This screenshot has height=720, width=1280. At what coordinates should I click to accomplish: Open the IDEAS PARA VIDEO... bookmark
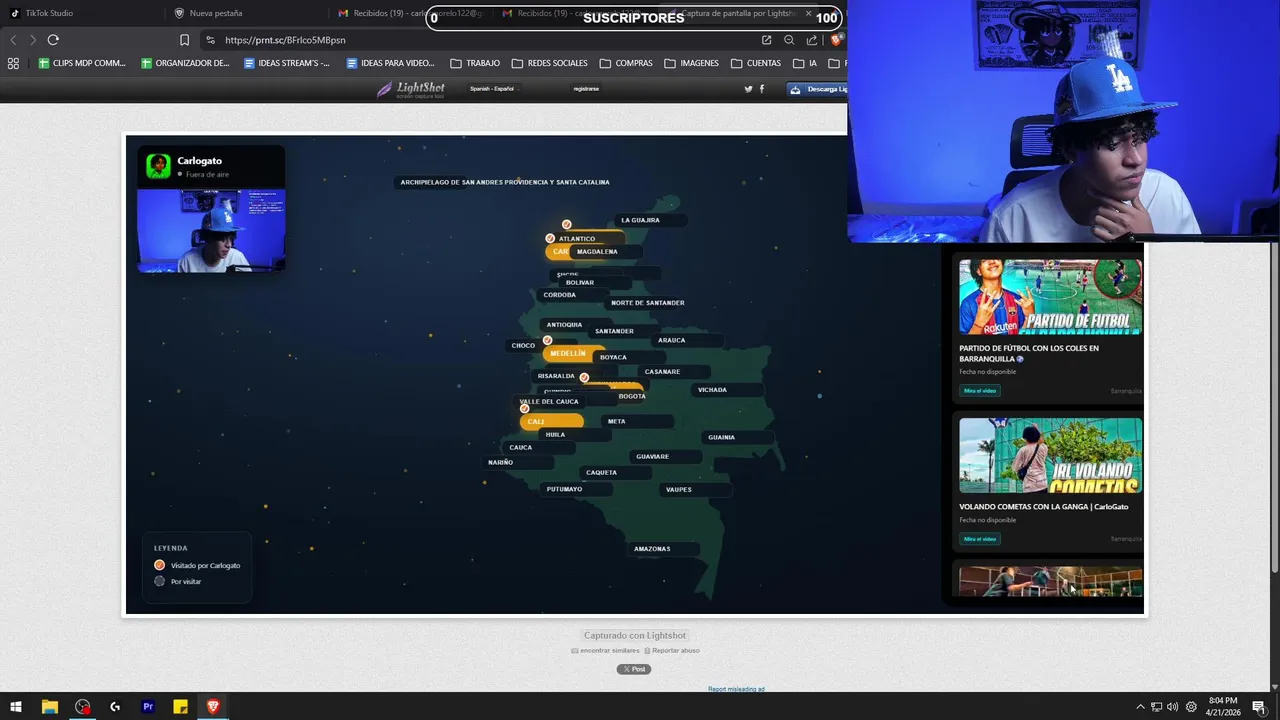(390, 63)
